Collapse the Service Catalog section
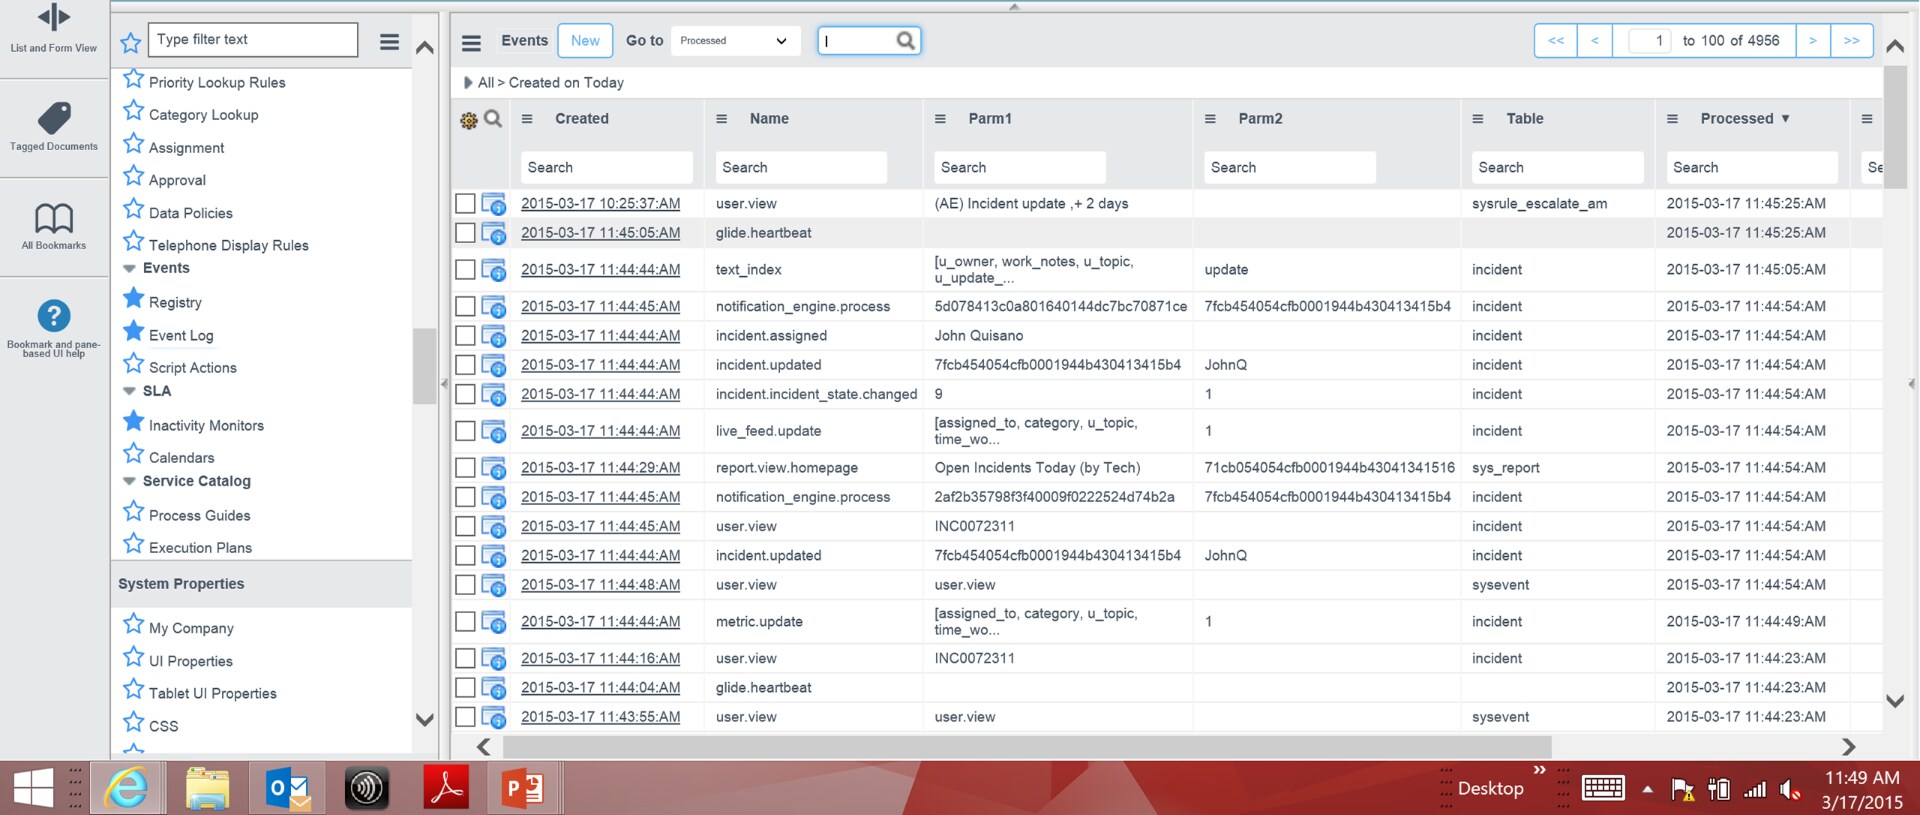This screenshot has width=1920, height=815. pos(129,481)
